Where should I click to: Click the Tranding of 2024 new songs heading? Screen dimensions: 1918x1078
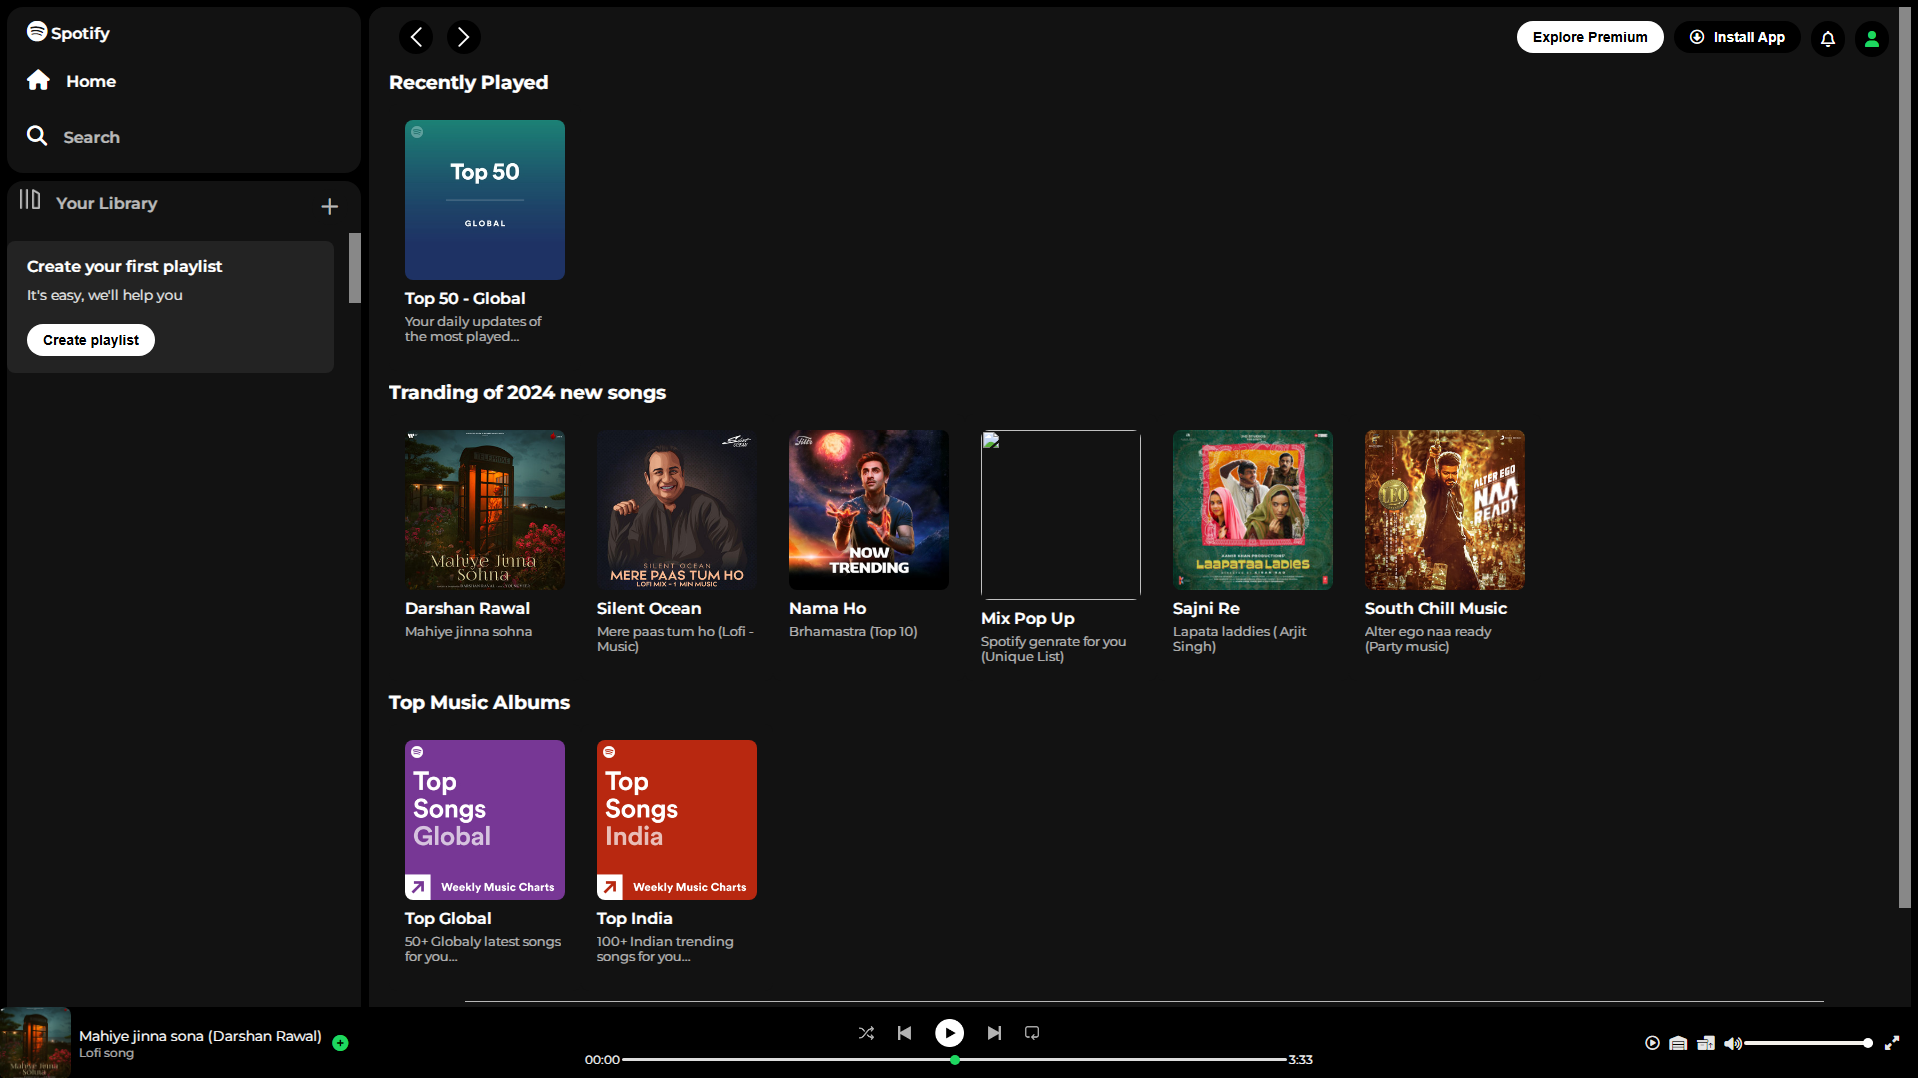[527, 392]
